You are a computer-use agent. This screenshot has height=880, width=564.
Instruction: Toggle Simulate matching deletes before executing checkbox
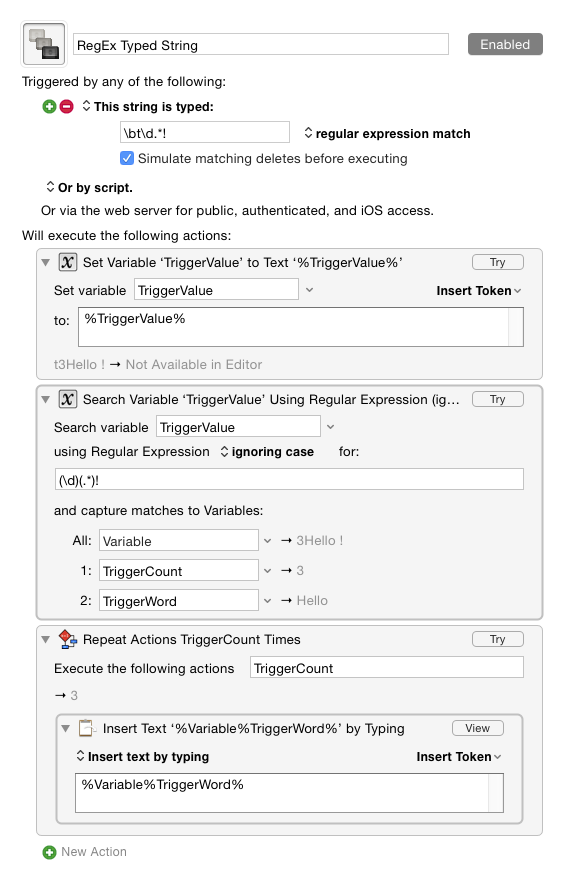pos(127,158)
